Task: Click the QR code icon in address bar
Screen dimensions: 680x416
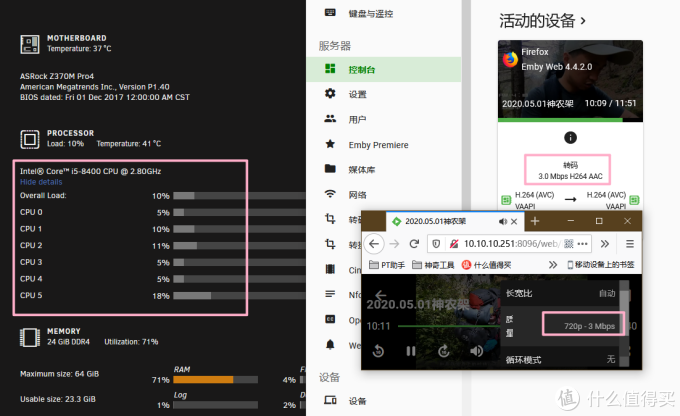Action: [x=569, y=244]
